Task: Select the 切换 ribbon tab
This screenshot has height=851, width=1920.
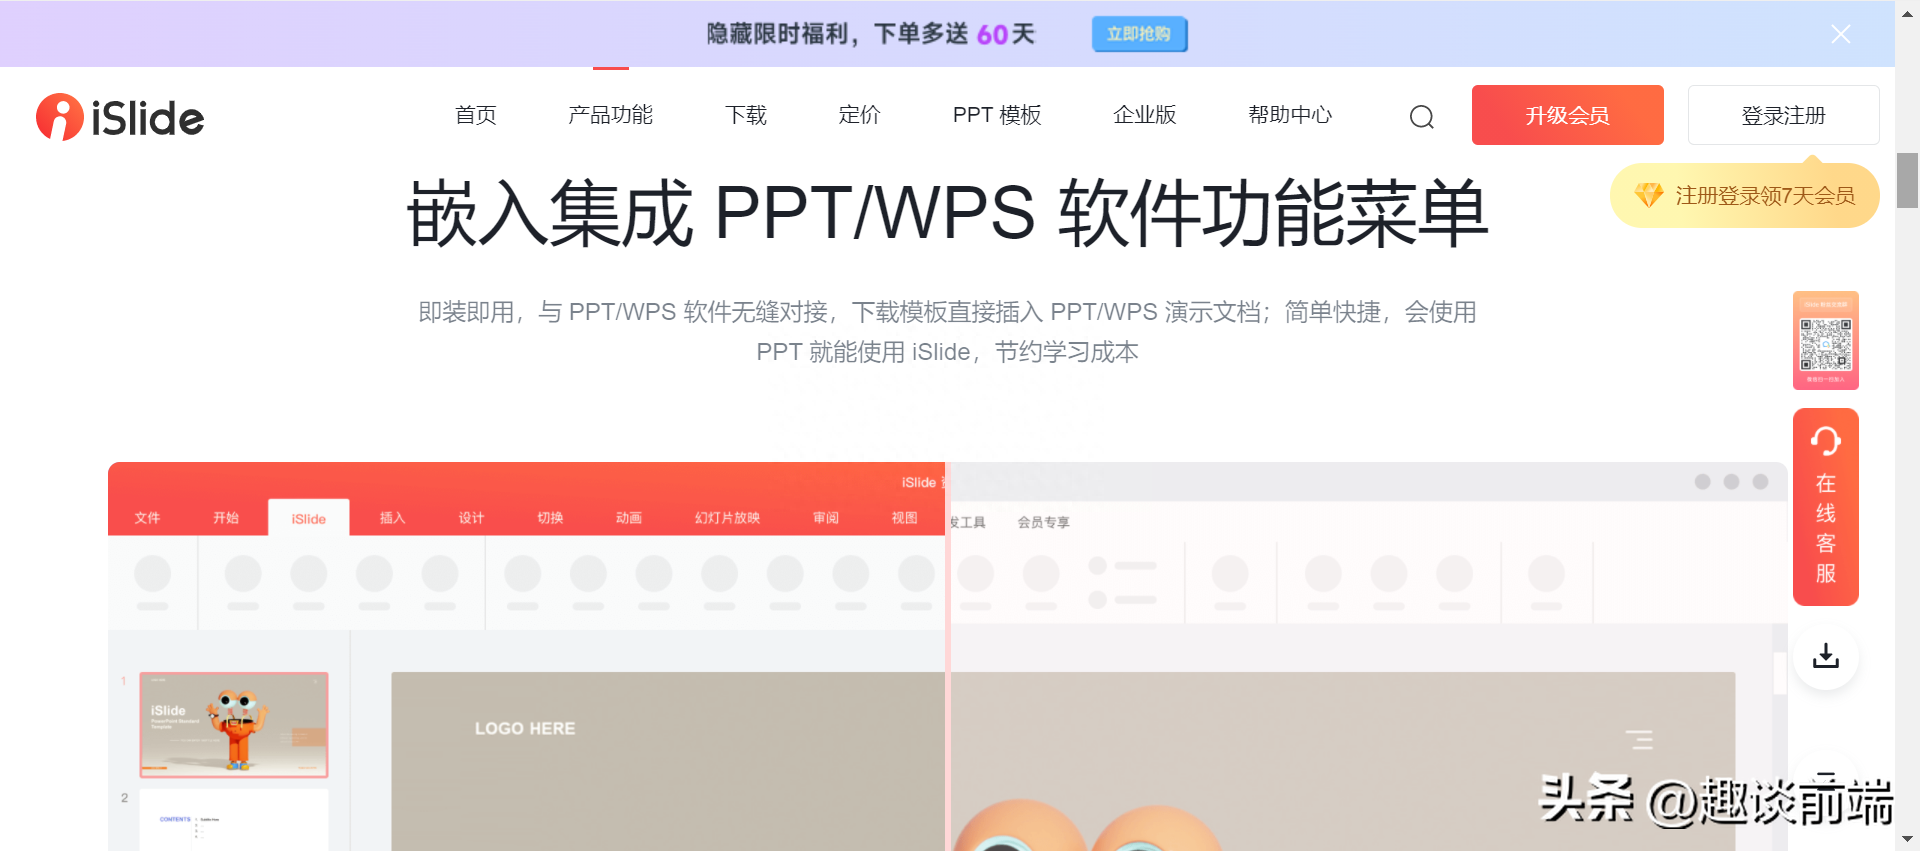Action: (550, 518)
